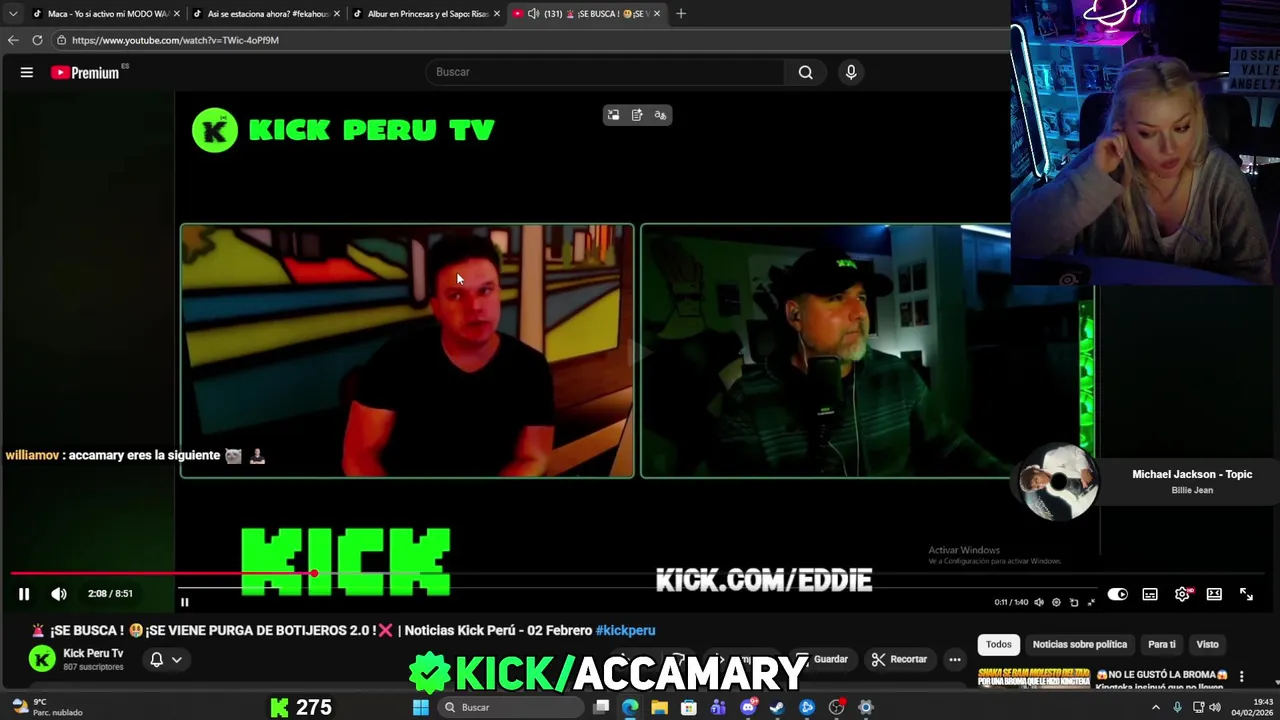Open Microsoft Edge from the taskbar

[x=630, y=707]
